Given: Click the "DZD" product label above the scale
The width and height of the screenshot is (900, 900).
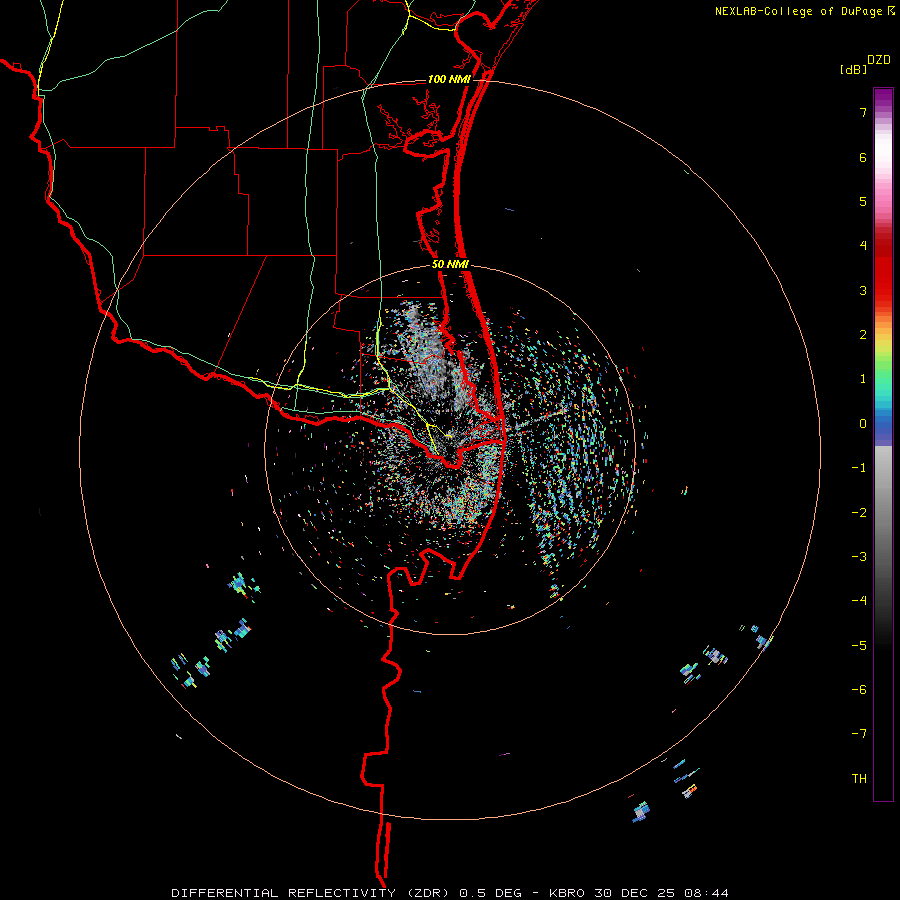Looking at the screenshot, I should 879,60.
